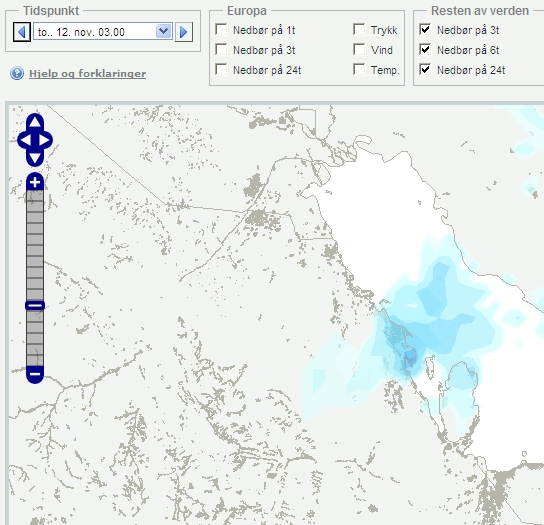Uncheck Resten av verden Nedbør på 6t
544x525 pixels.
tap(425, 49)
